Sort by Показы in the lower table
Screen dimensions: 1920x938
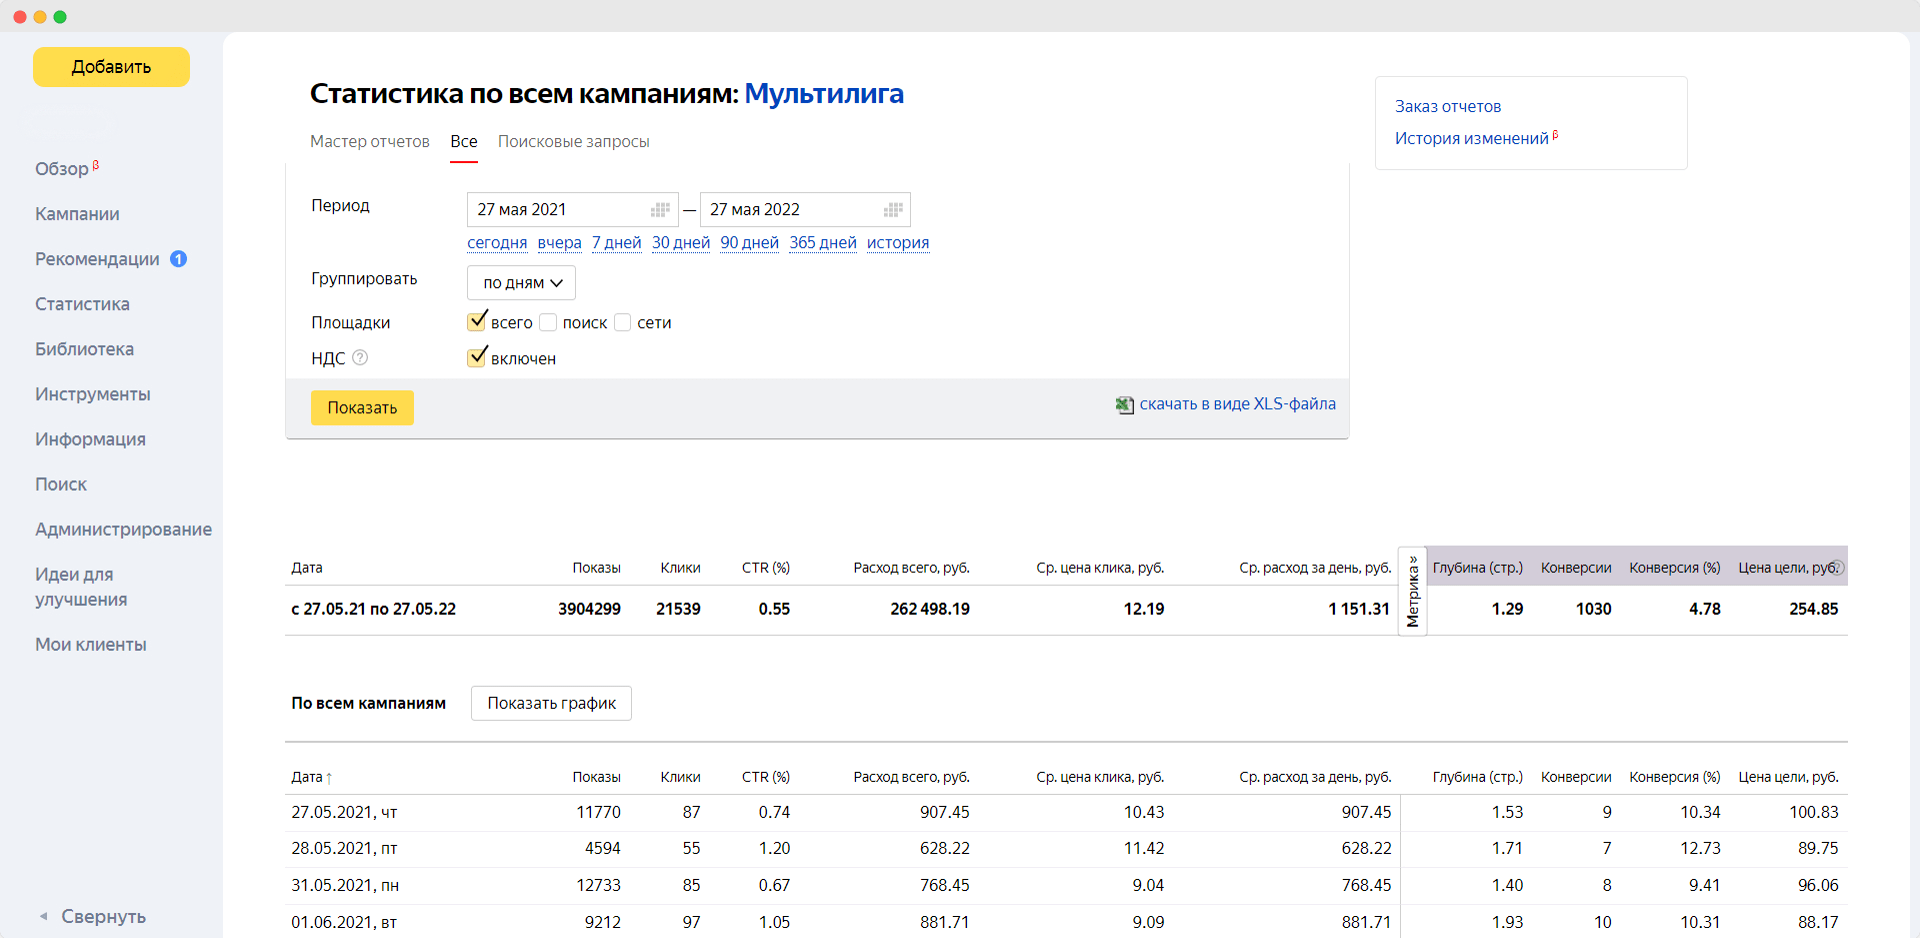pyautogui.click(x=596, y=777)
